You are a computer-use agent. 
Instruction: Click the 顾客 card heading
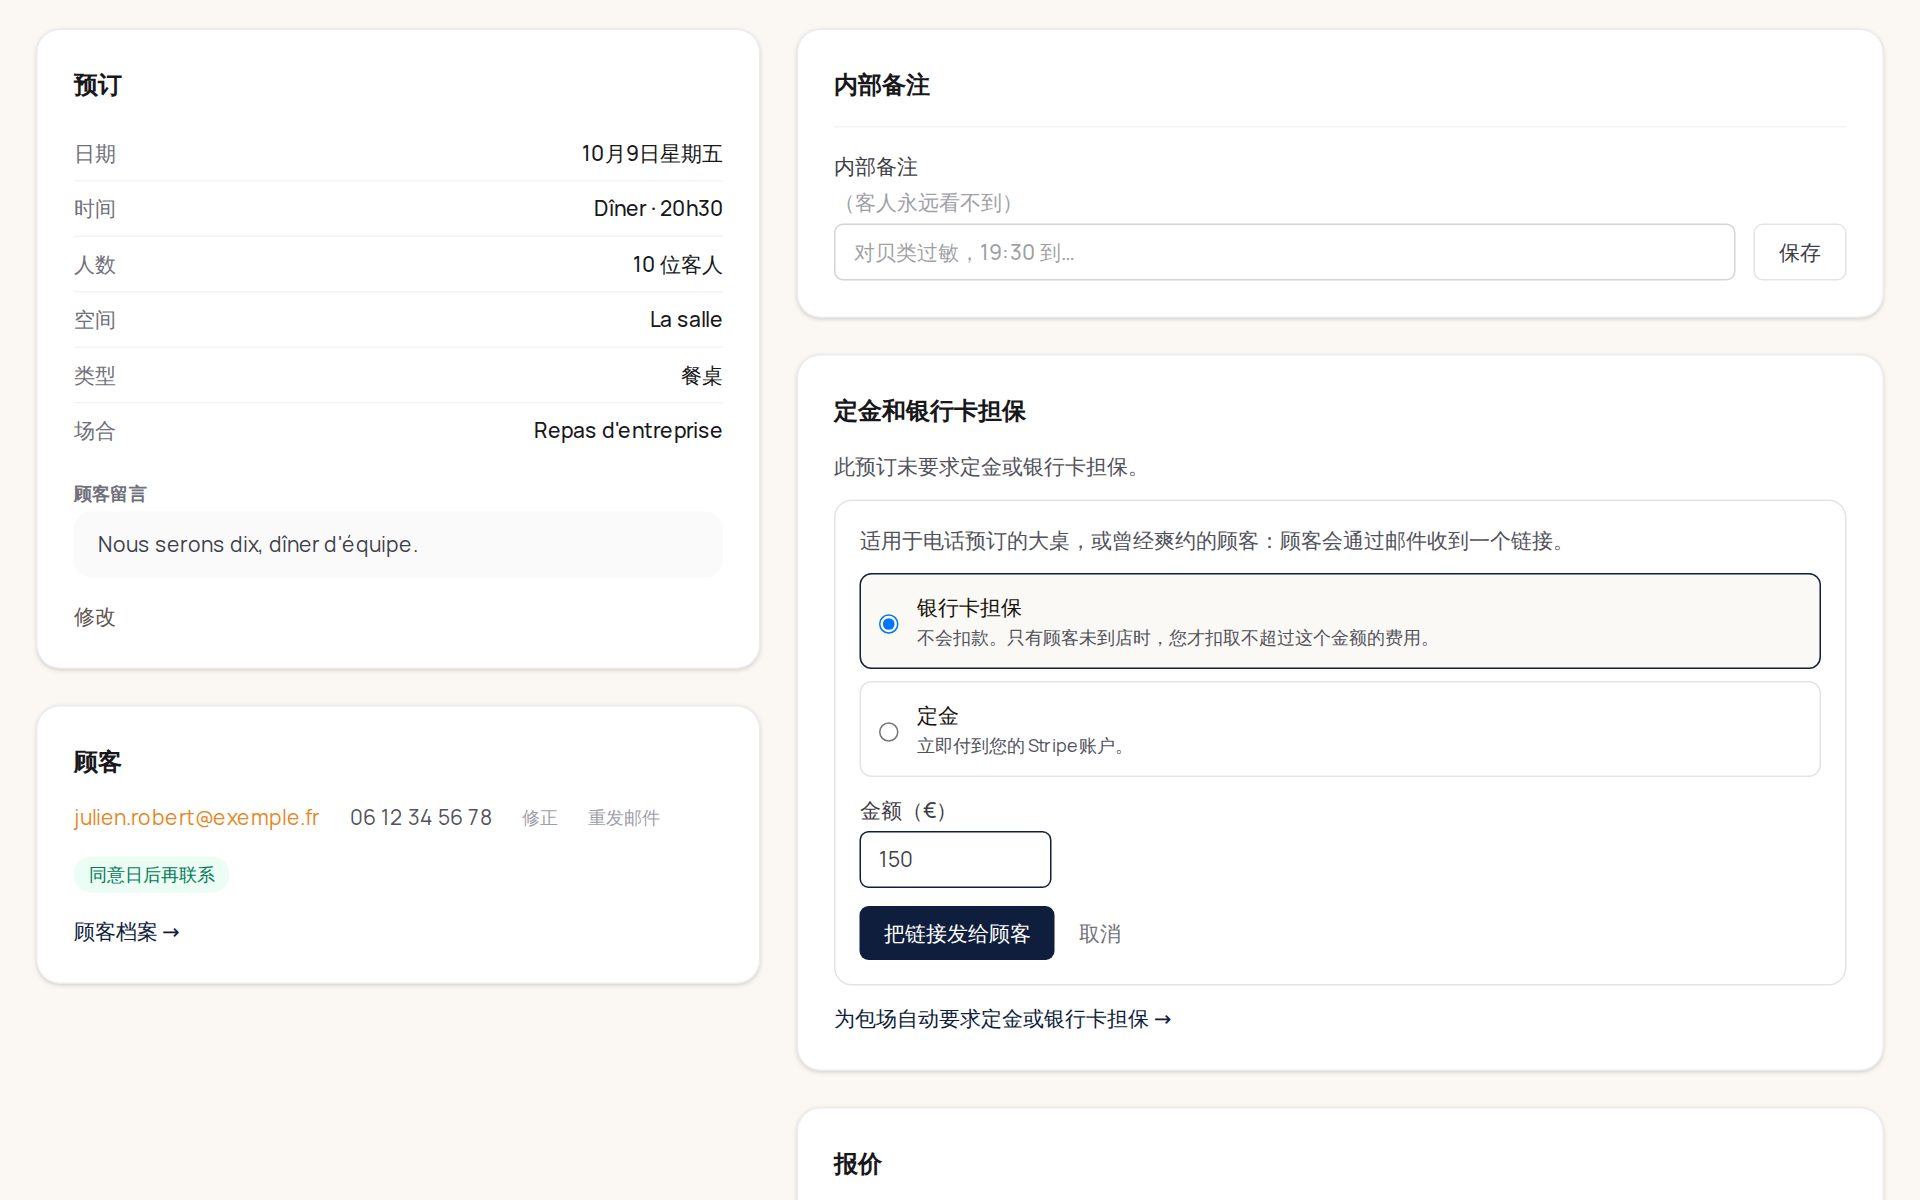coord(97,762)
